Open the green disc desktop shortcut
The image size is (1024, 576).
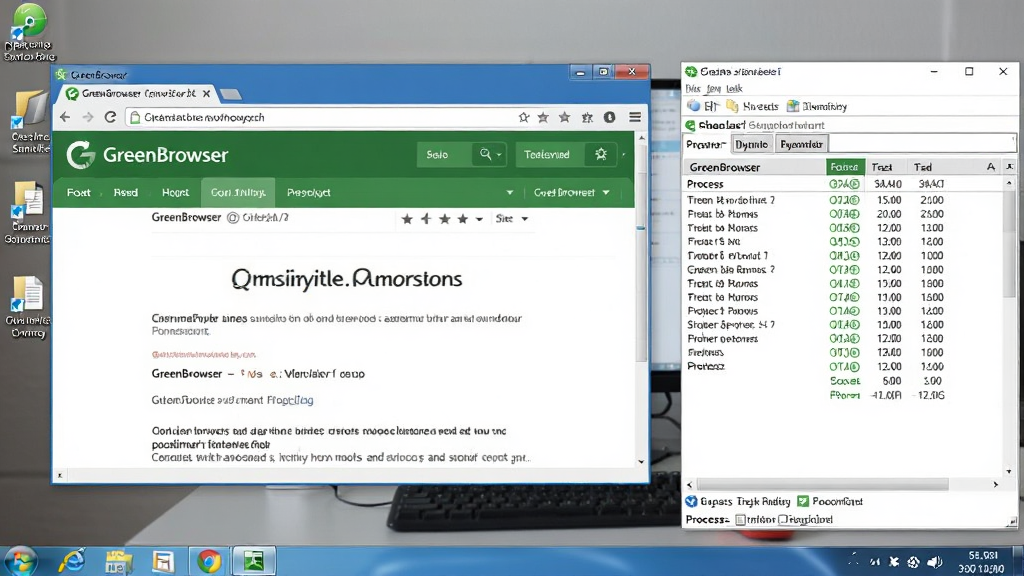click(29, 32)
